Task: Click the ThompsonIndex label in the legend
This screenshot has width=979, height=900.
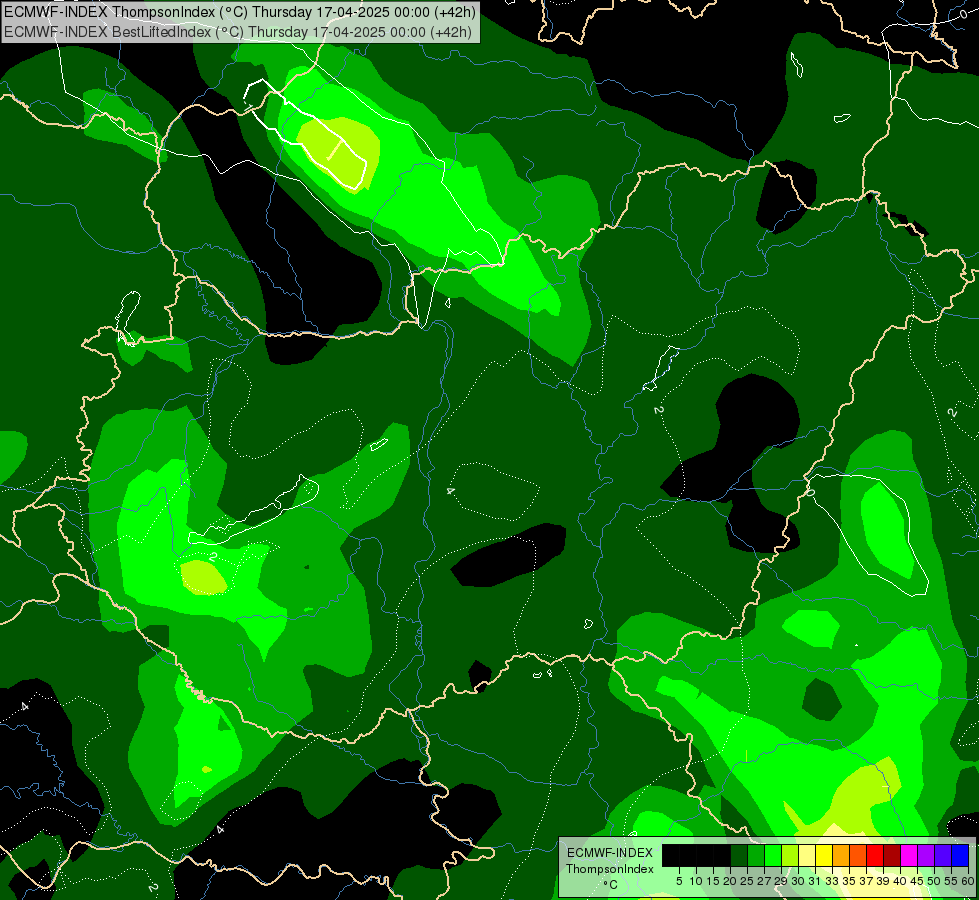Action: point(610,869)
